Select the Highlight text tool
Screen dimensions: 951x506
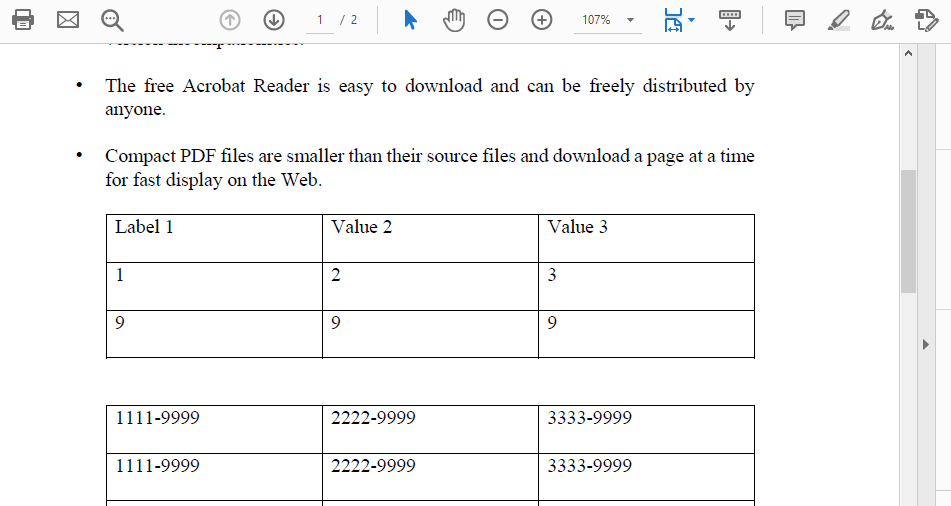pos(839,20)
